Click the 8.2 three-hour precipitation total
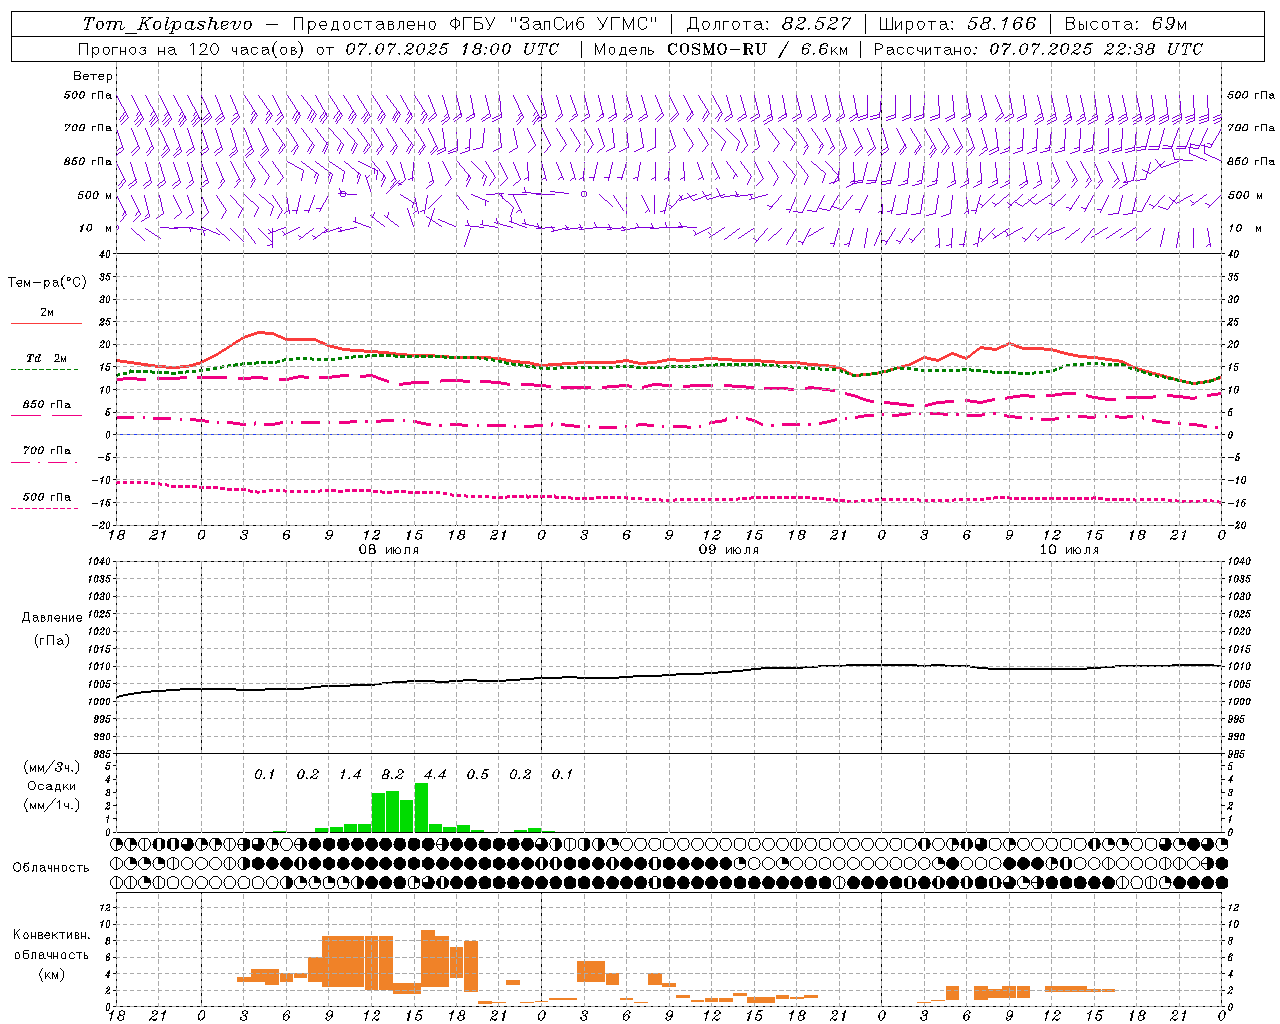This screenshot has width=1280, height=1024. (x=393, y=775)
